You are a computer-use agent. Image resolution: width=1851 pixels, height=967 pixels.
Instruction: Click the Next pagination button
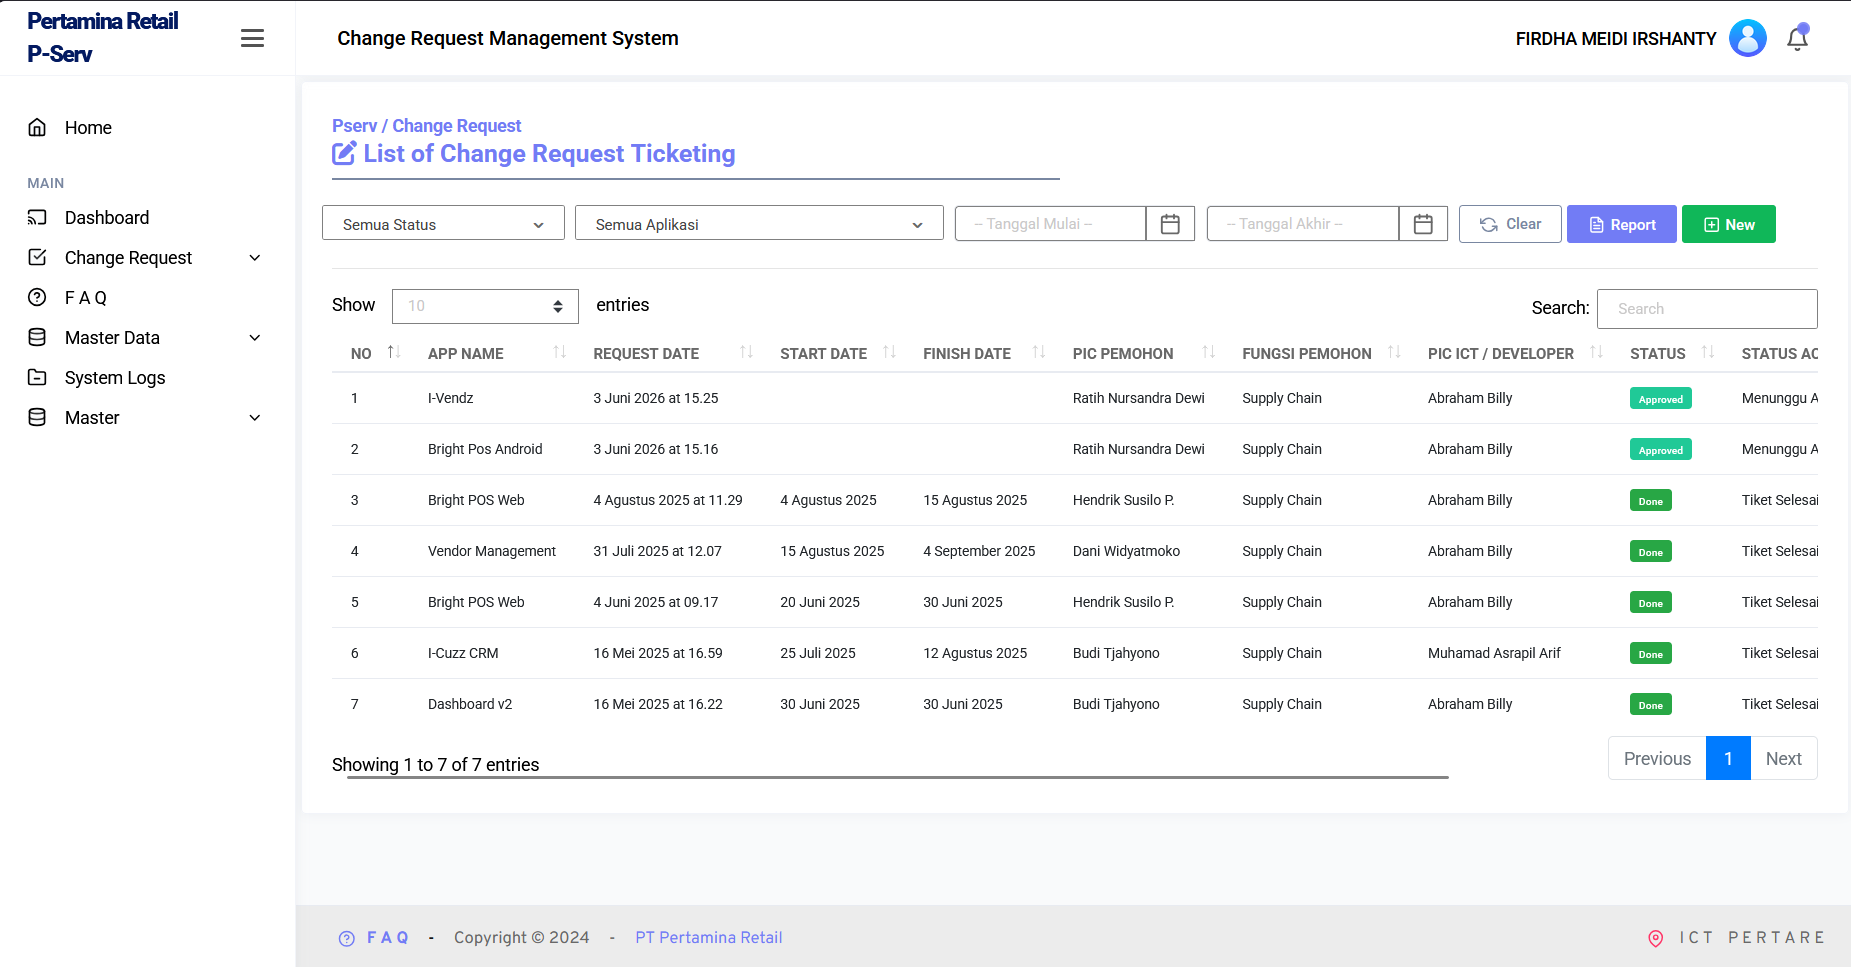[x=1783, y=758]
